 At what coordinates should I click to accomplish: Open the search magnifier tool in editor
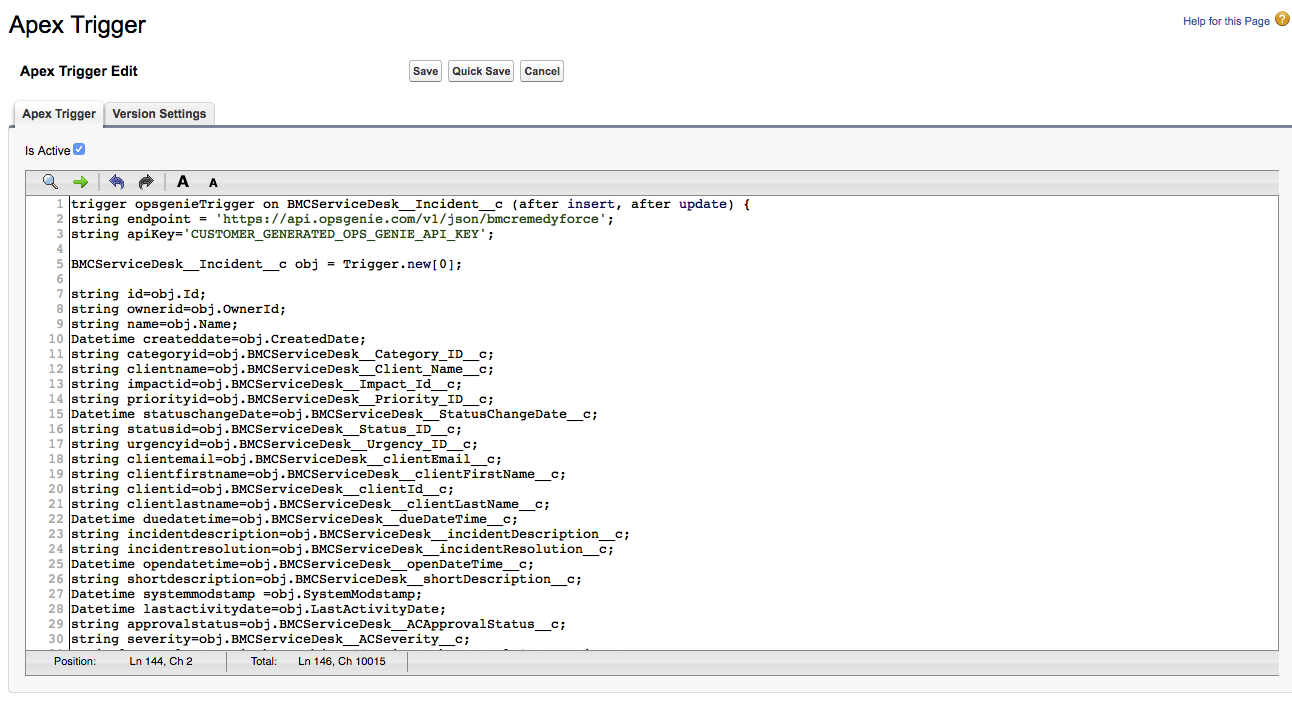click(50, 182)
